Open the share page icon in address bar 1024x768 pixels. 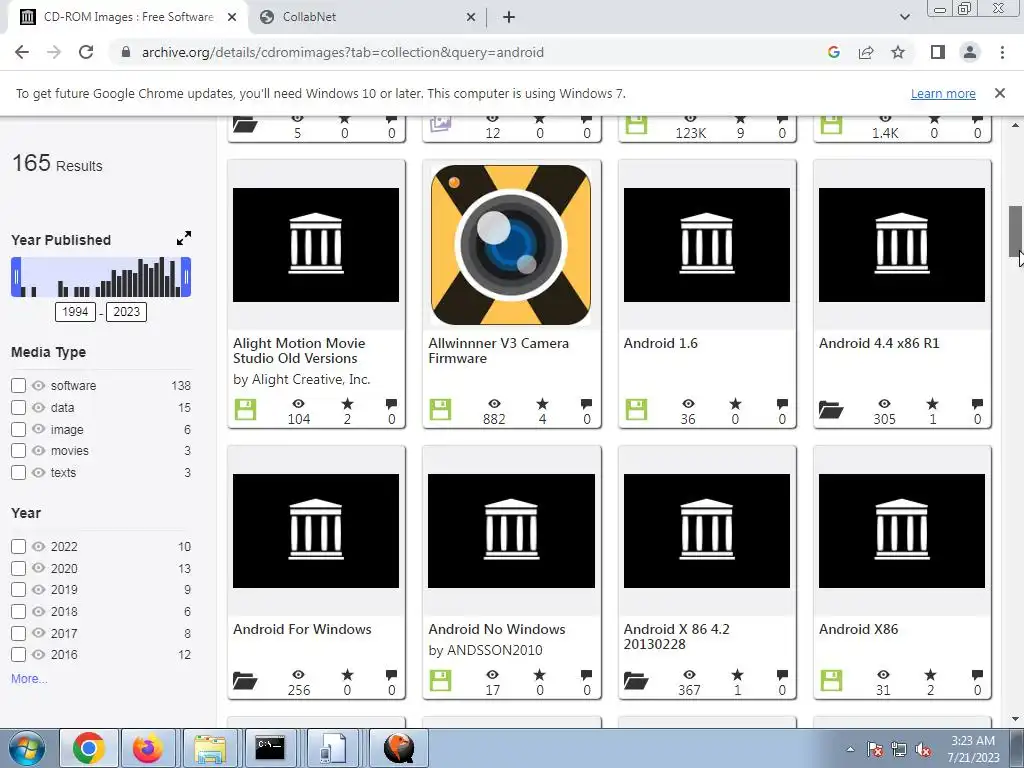click(x=866, y=52)
